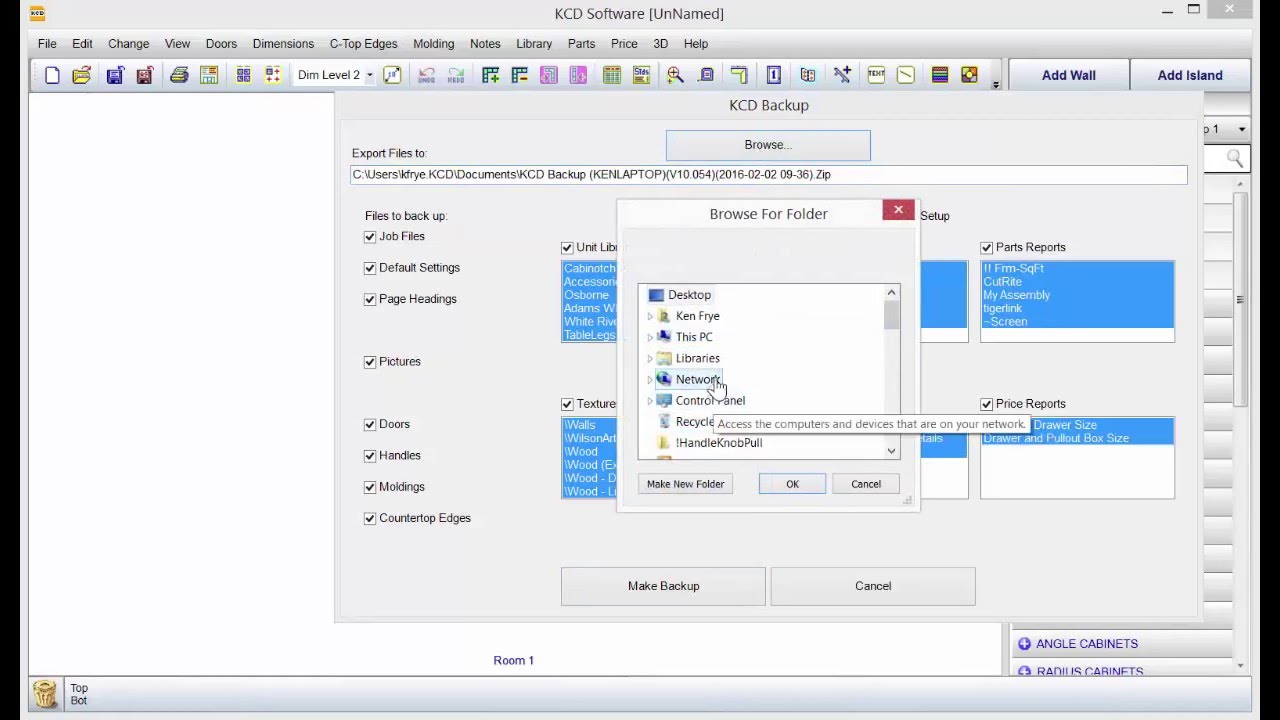Click the recycle bin icon at bottom left

[x=44, y=693]
